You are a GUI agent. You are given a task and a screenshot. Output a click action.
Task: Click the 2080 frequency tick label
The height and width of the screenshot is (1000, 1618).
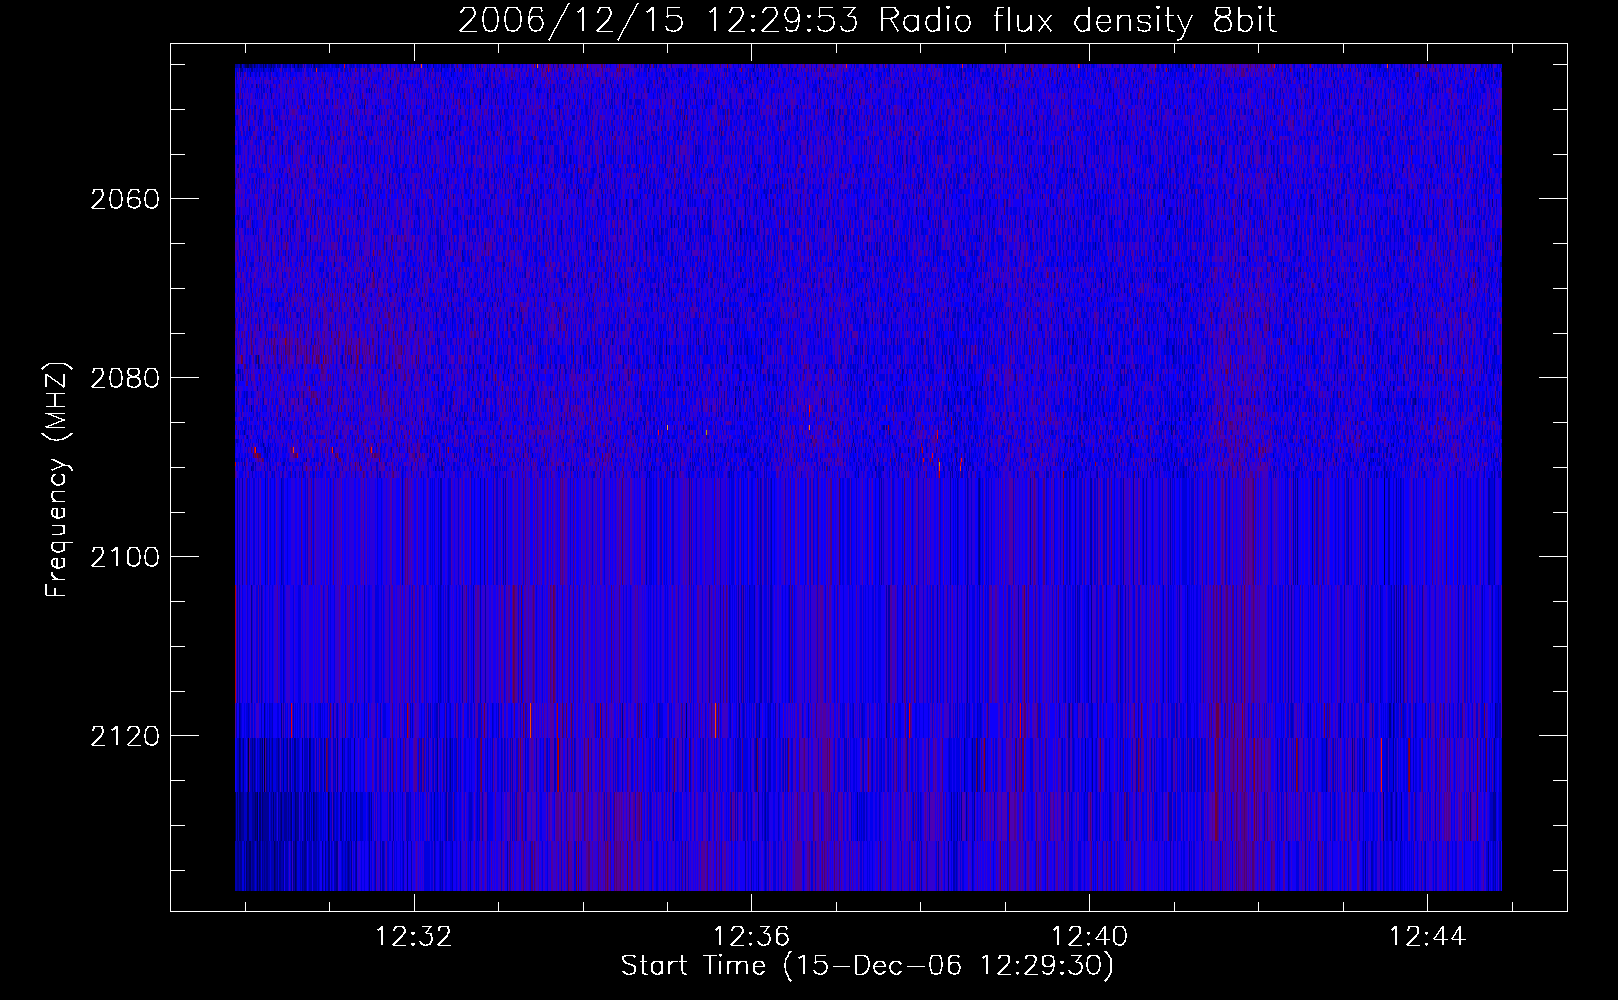coord(125,378)
